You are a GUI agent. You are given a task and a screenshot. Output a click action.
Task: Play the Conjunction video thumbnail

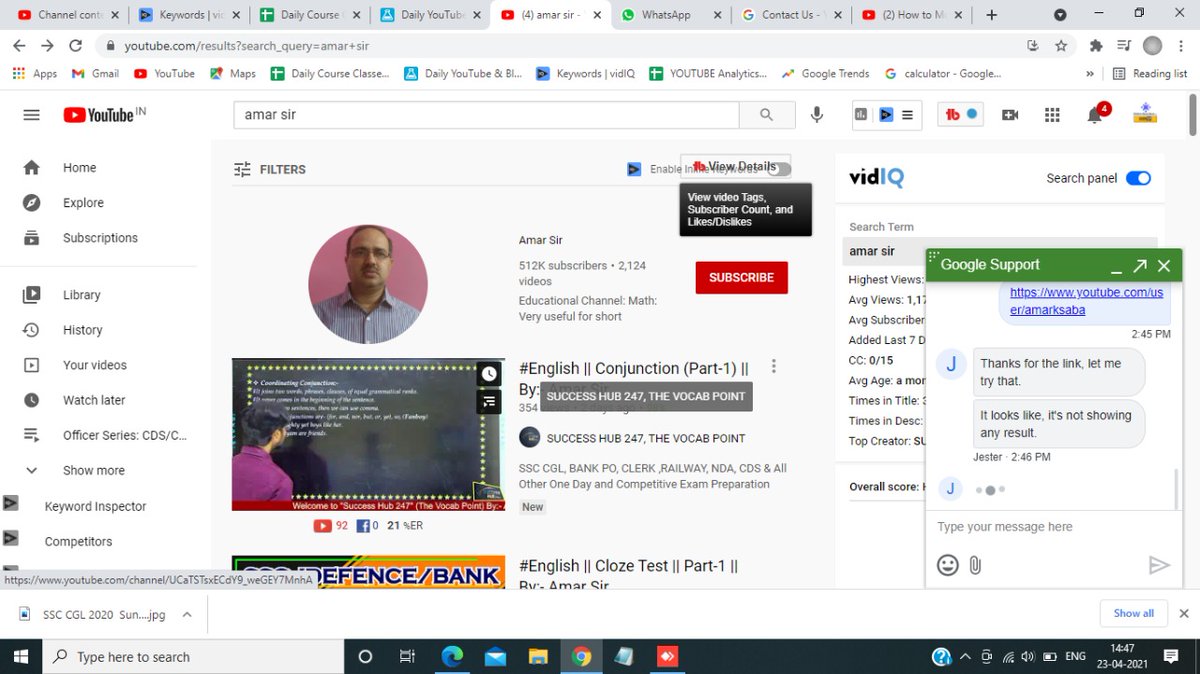368,434
